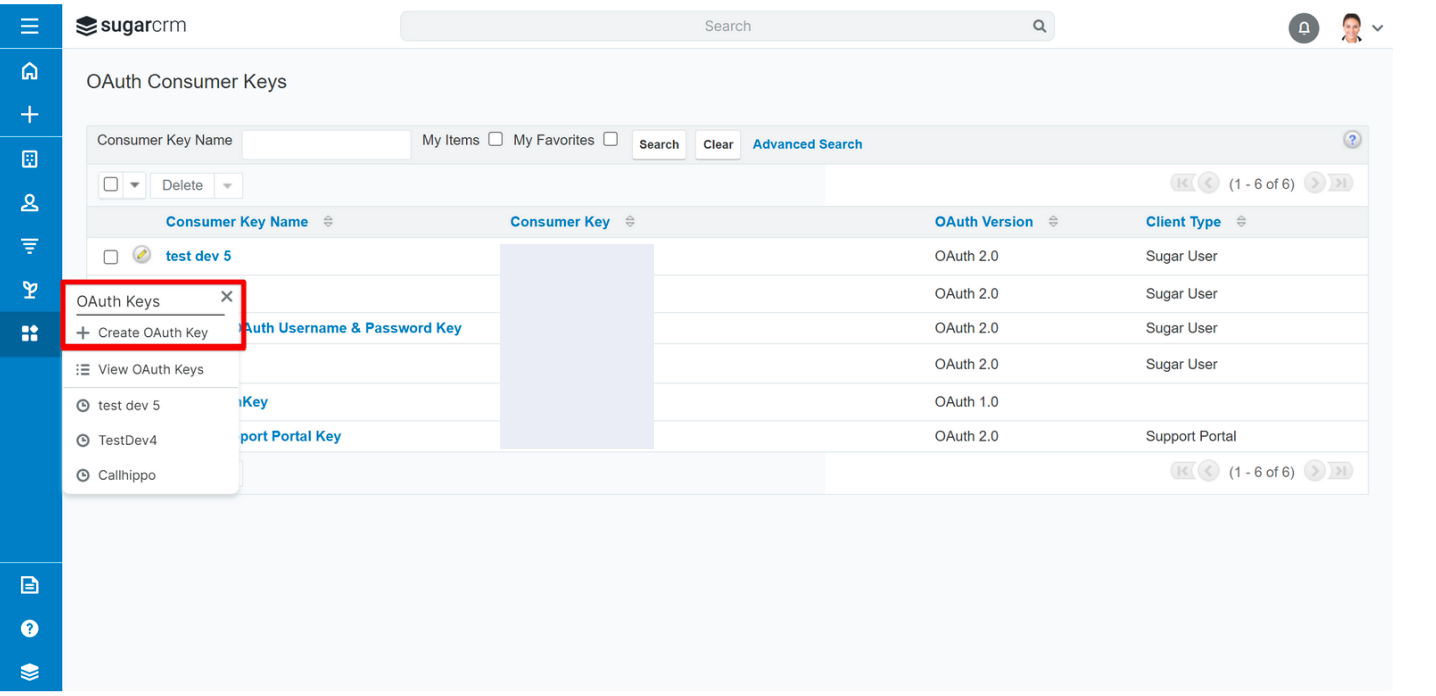Click the OAuth Keys popup heading
1436x696 pixels.
118,301
